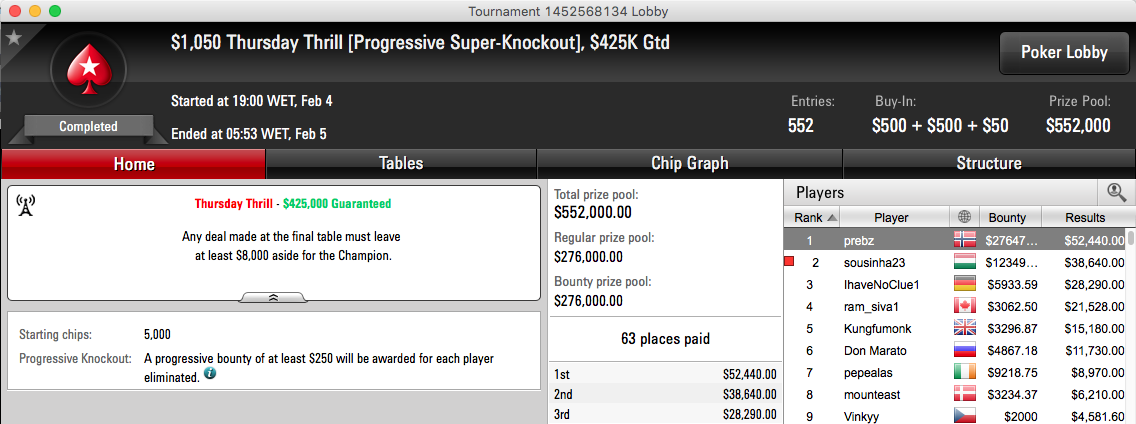1136x424 pixels.
Task: Click the Poker Lobby button
Action: pyautogui.click(x=1064, y=52)
